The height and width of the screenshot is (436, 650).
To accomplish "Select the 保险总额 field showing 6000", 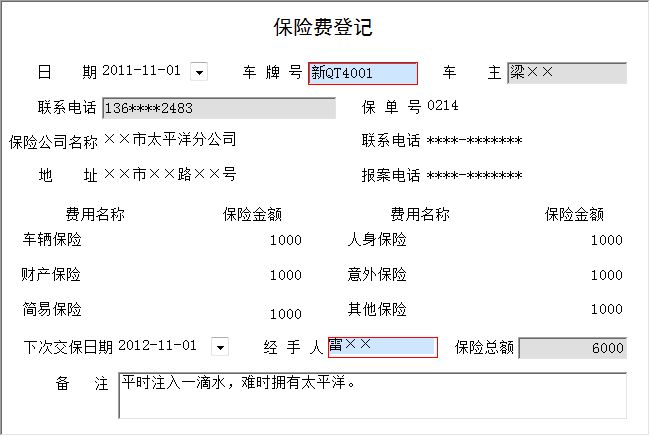I will [x=572, y=348].
